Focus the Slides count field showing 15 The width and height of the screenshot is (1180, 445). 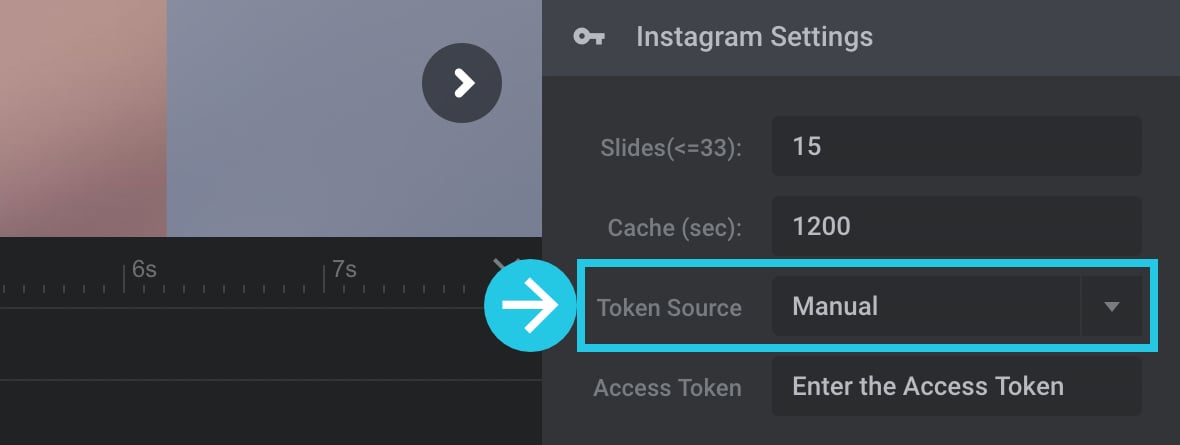click(956, 146)
